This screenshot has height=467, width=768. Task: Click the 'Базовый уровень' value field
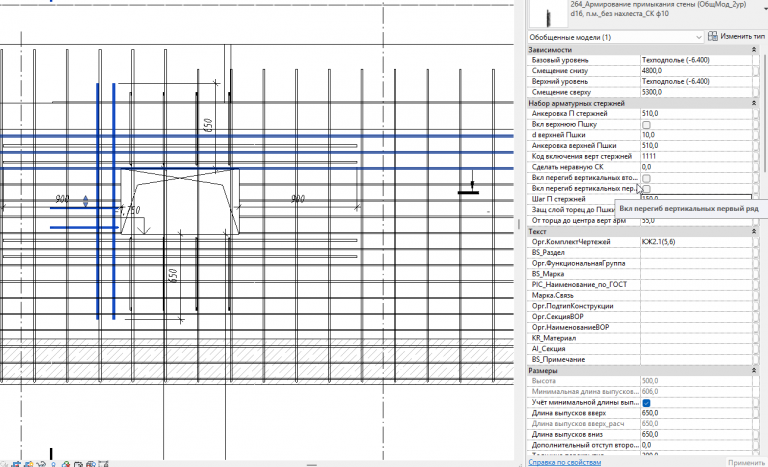point(696,60)
